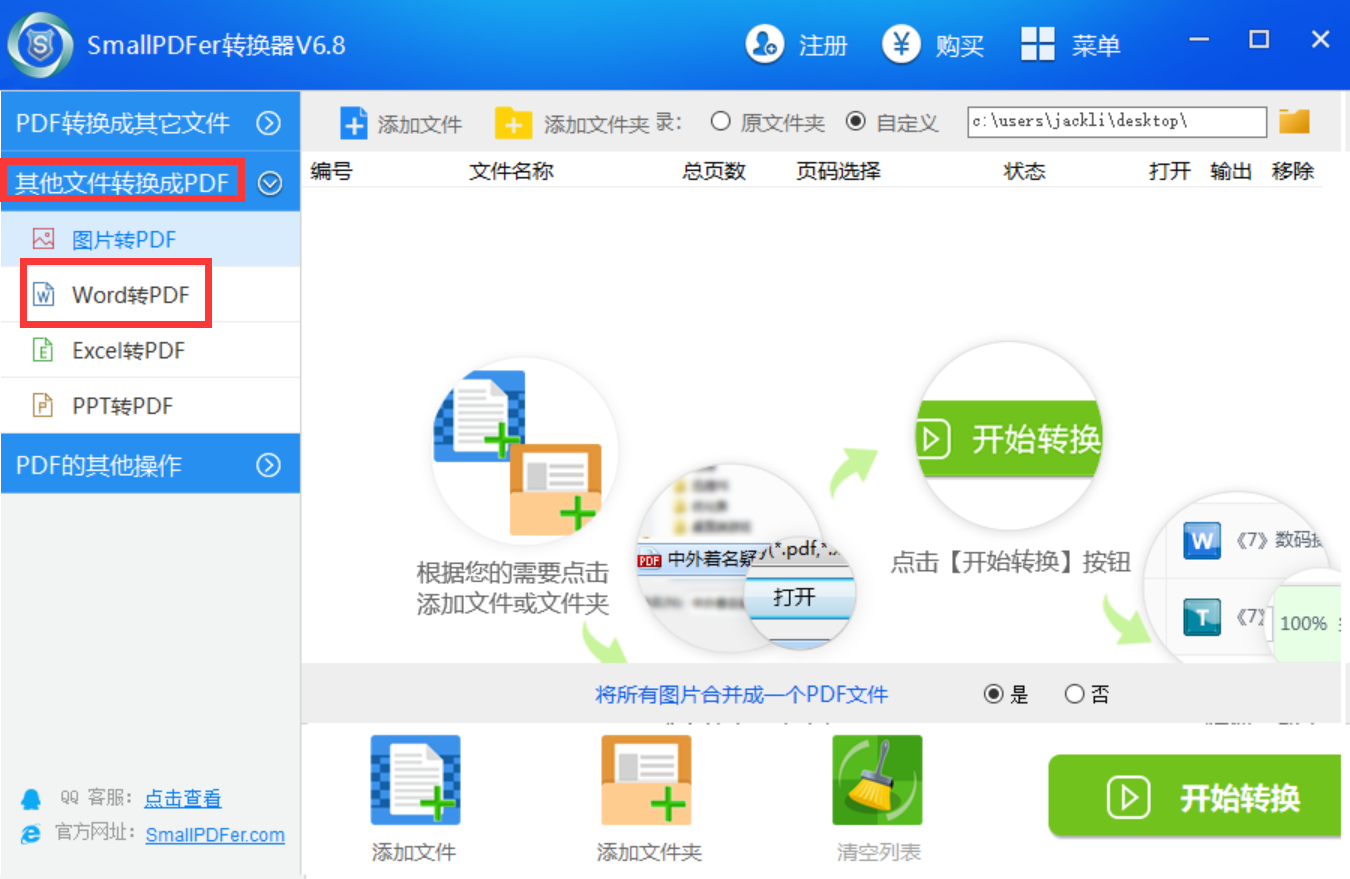Click the Internet Explorer website icon

point(32,834)
